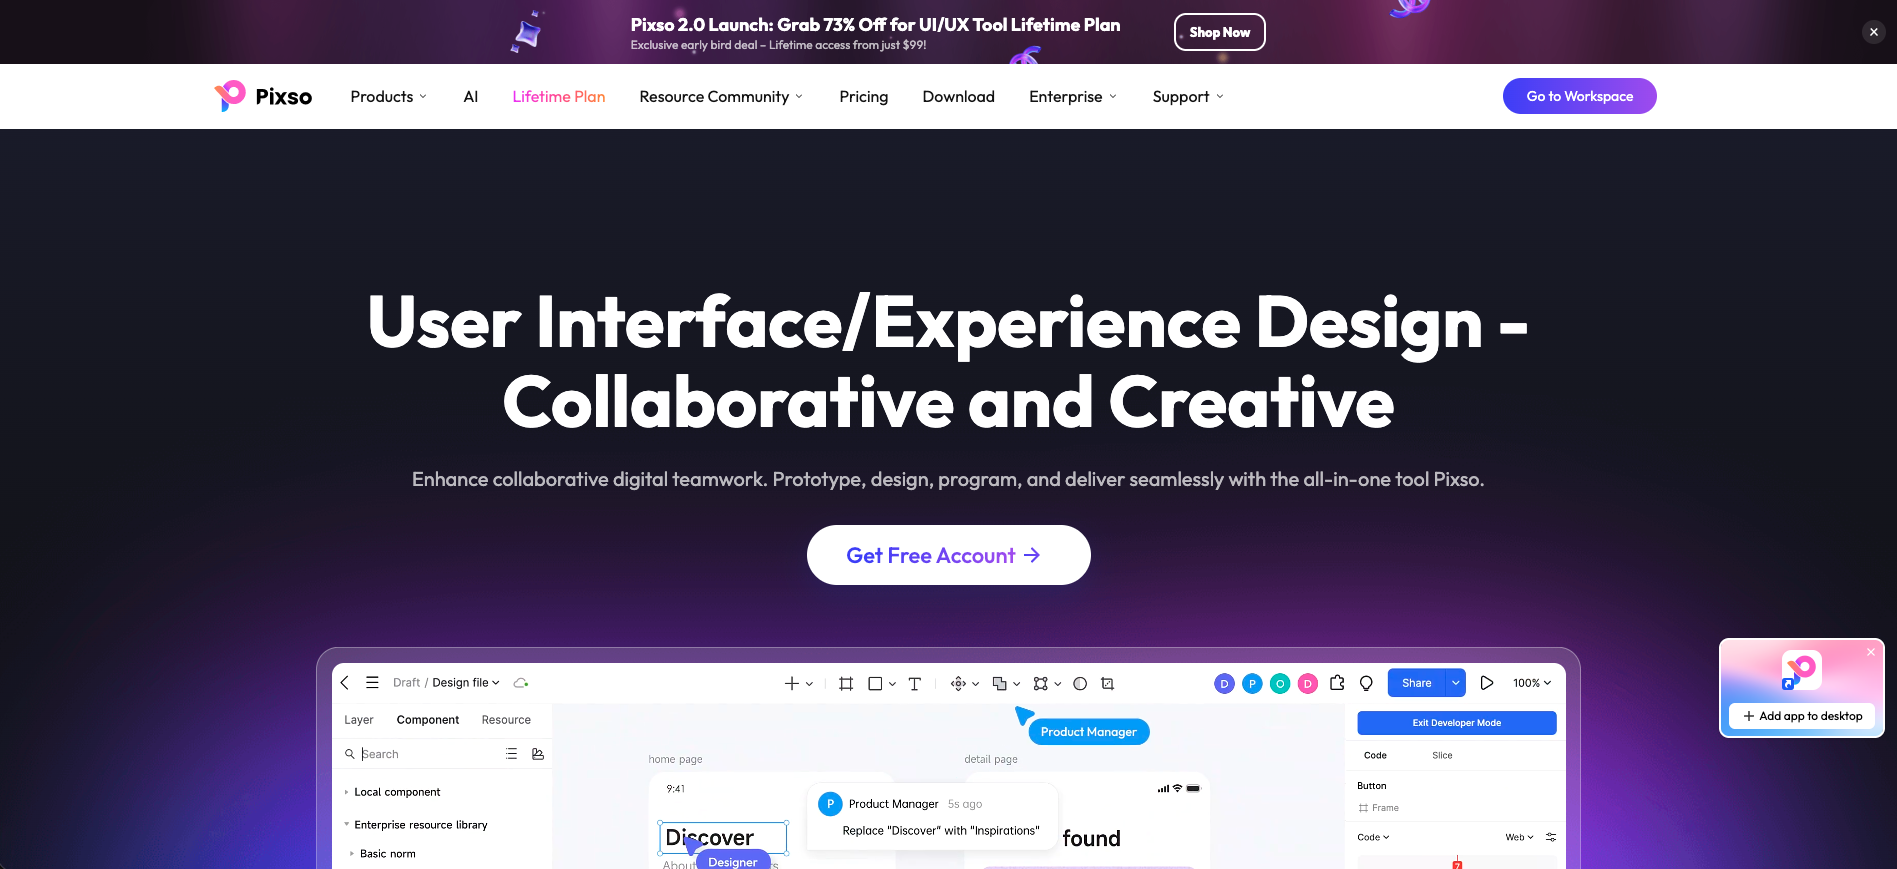Image resolution: width=1897 pixels, height=869 pixels.
Task: Close the promotional banner at the top
Action: (x=1873, y=32)
